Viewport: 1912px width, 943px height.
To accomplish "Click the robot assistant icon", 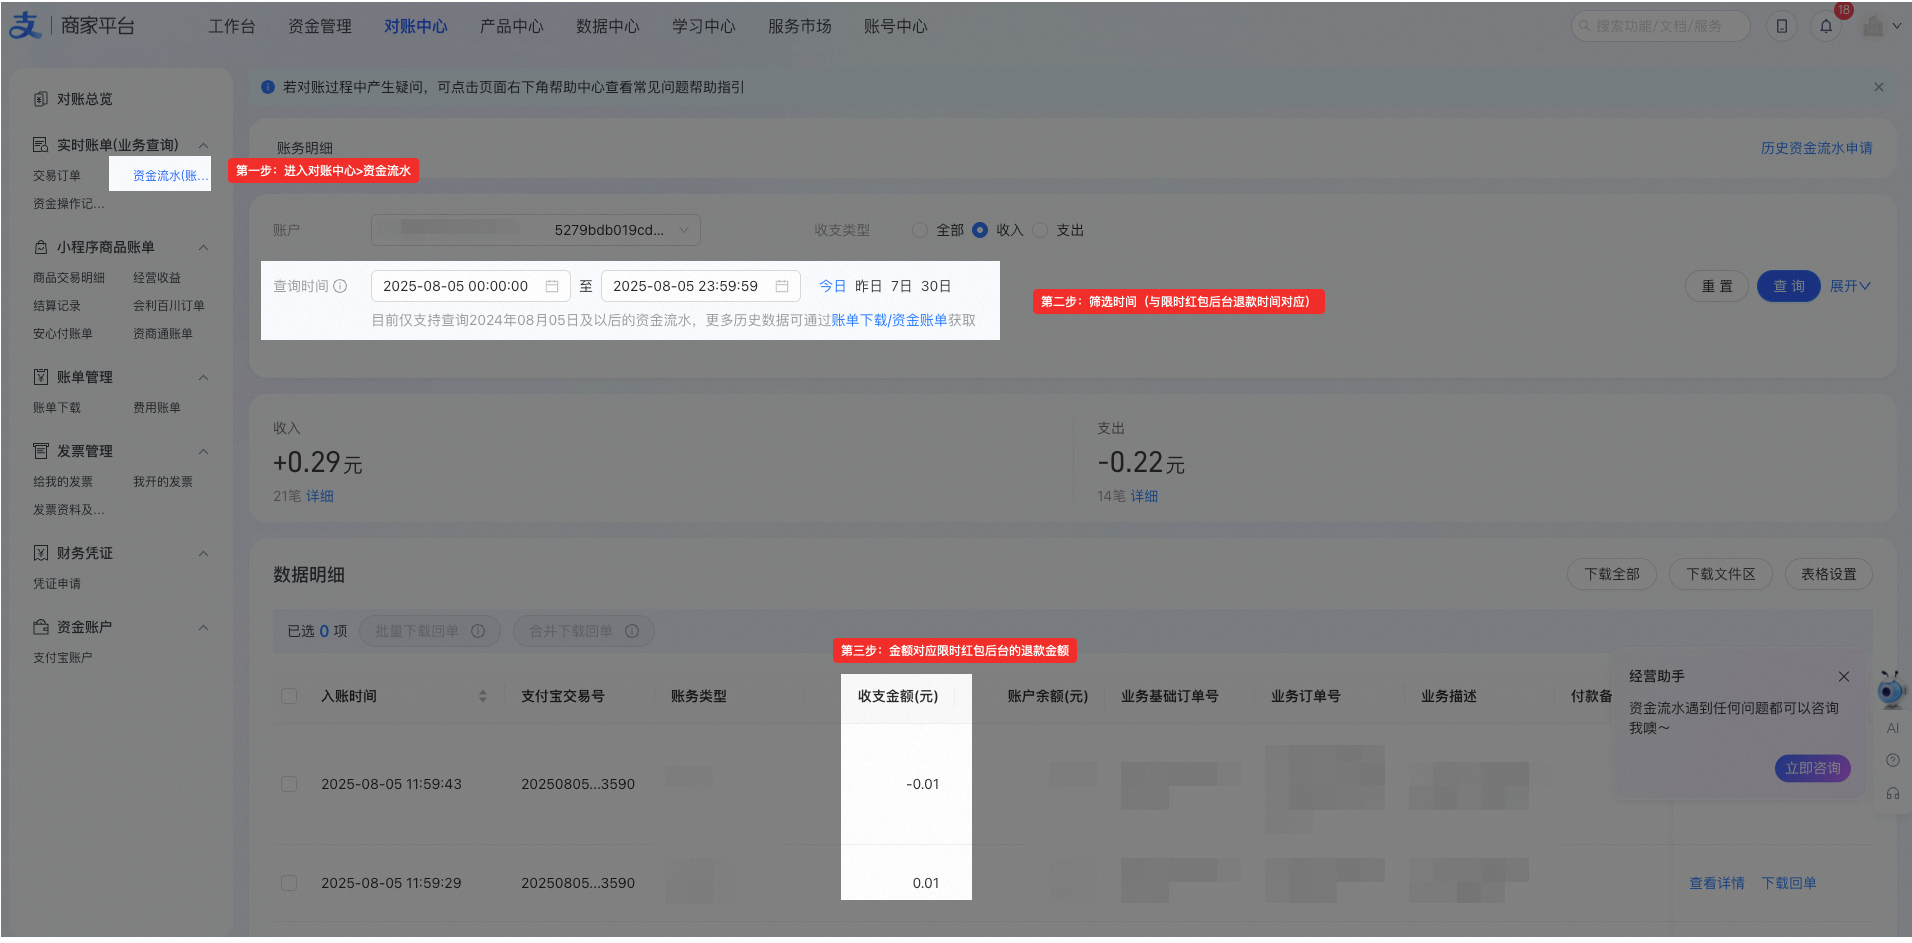I will click(x=1891, y=689).
